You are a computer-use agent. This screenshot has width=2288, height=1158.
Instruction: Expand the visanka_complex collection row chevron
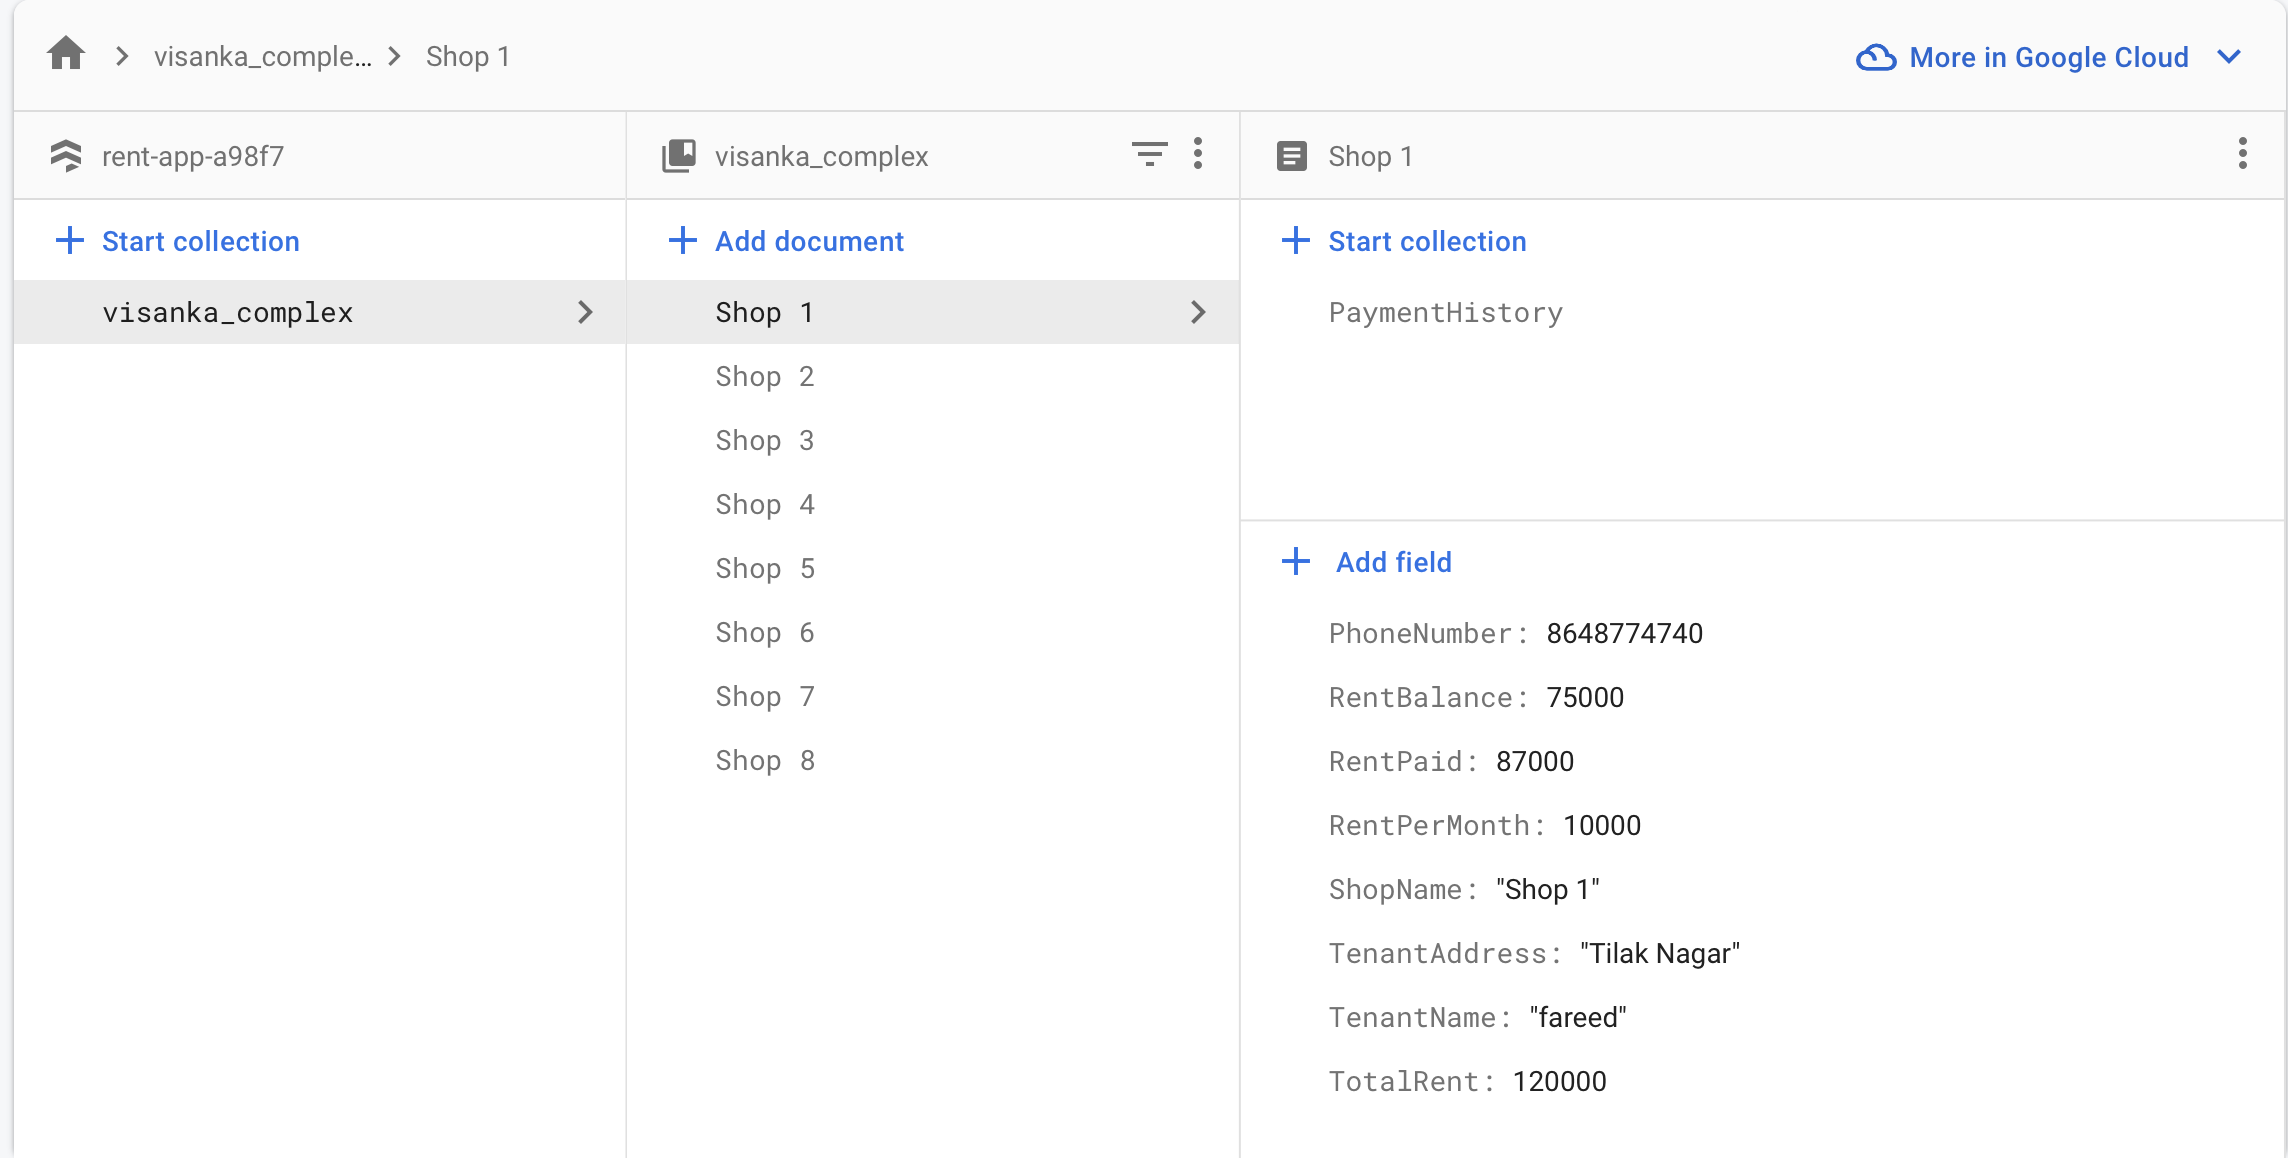coord(585,312)
